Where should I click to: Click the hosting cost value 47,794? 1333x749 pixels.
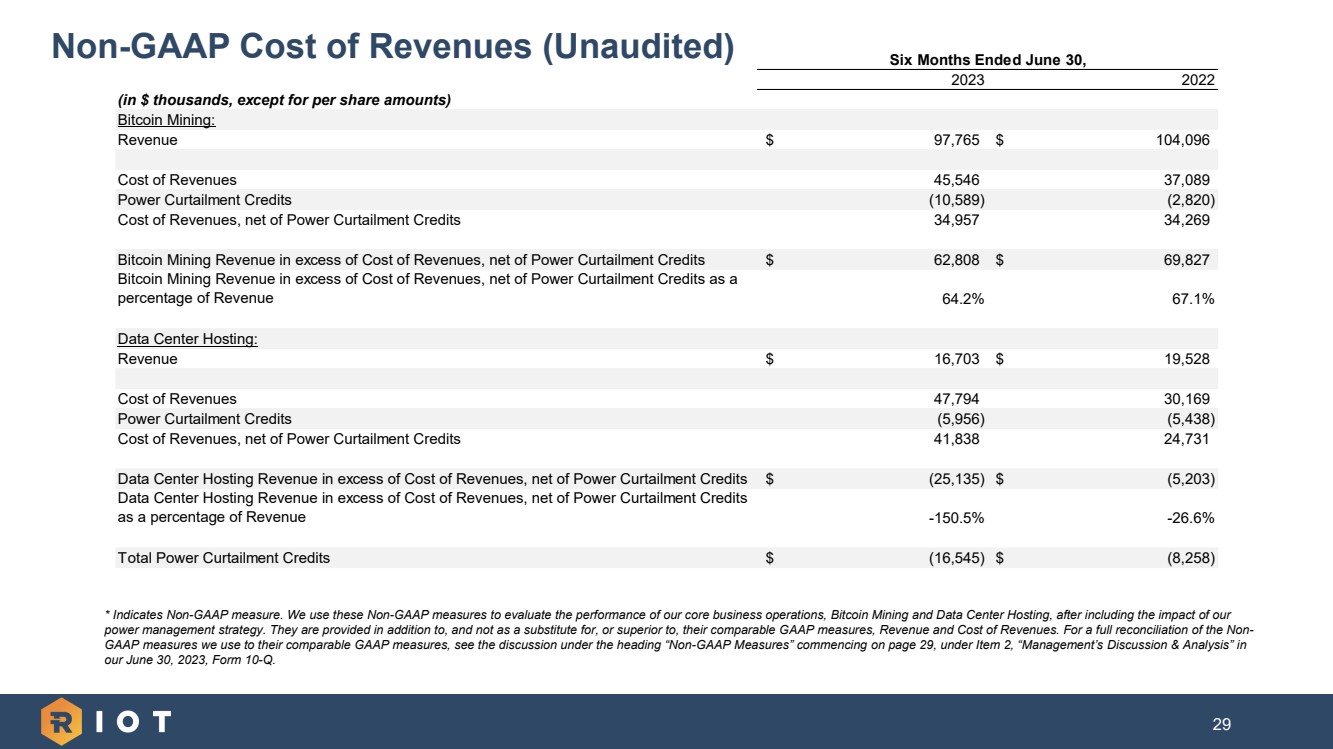(x=956, y=399)
